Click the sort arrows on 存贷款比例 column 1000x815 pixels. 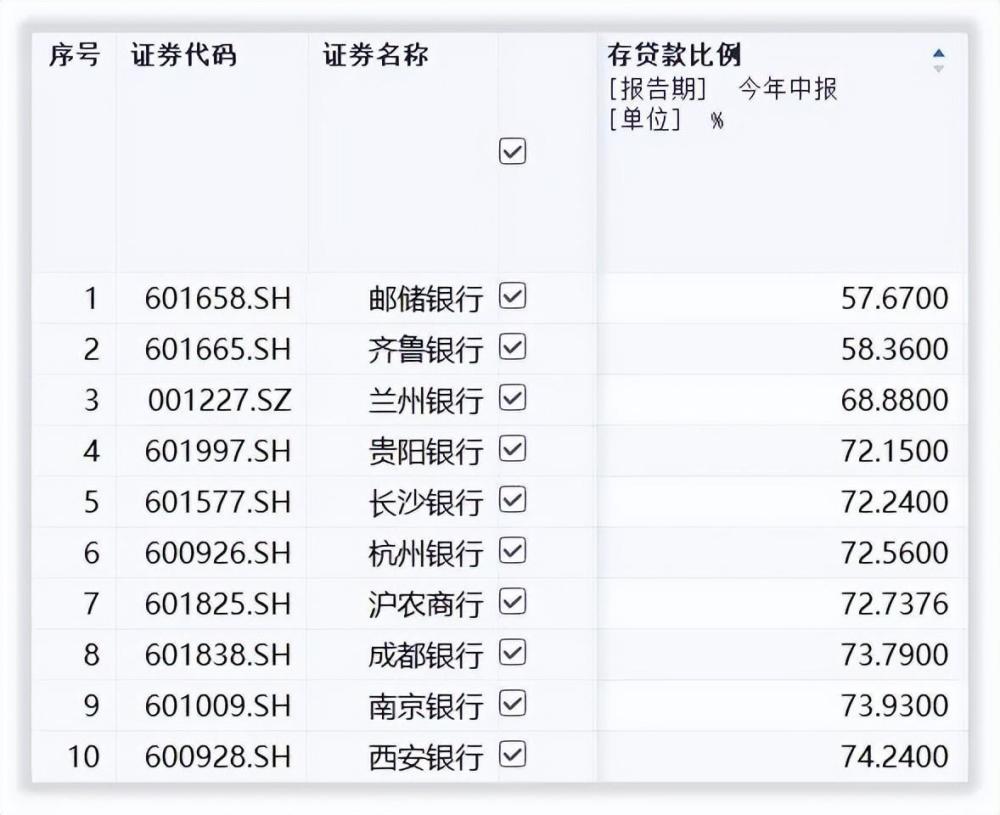pos(938,60)
